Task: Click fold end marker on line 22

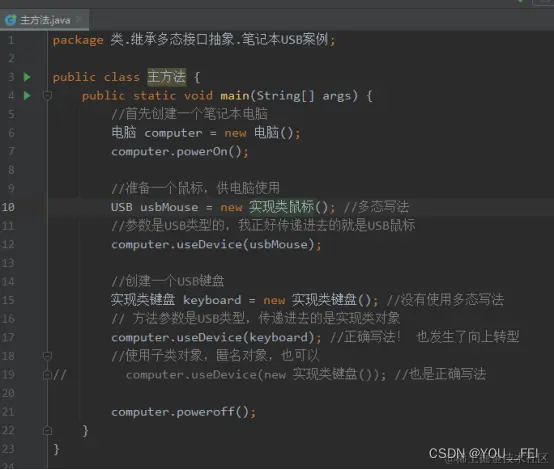Action: [47, 430]
